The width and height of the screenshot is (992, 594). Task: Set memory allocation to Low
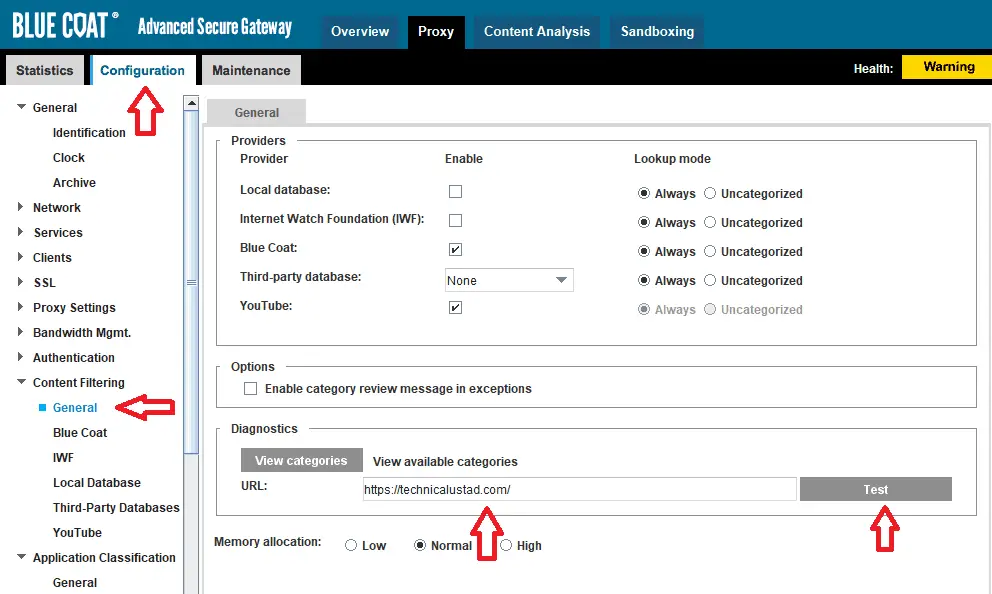[351, 545]
